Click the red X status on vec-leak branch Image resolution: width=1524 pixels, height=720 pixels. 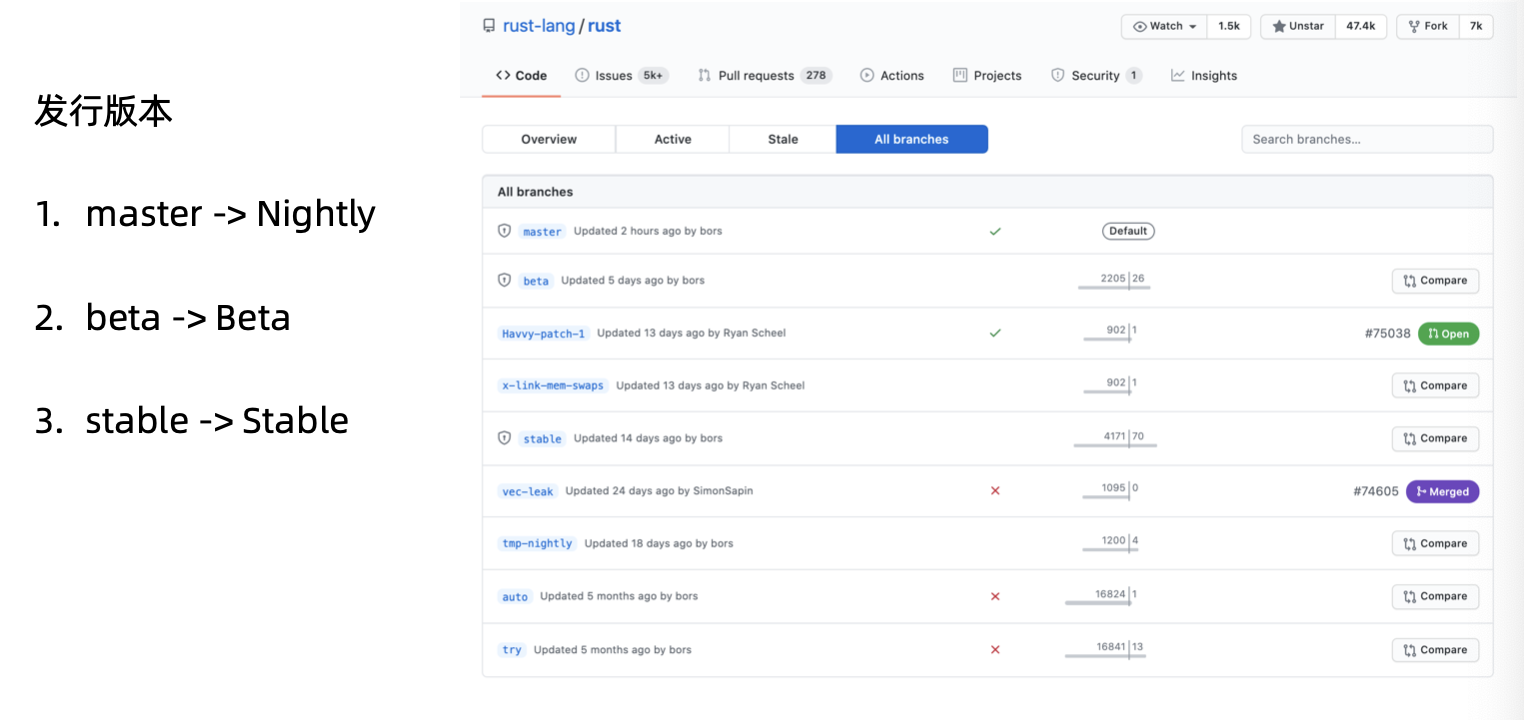(x=995, y=491)
